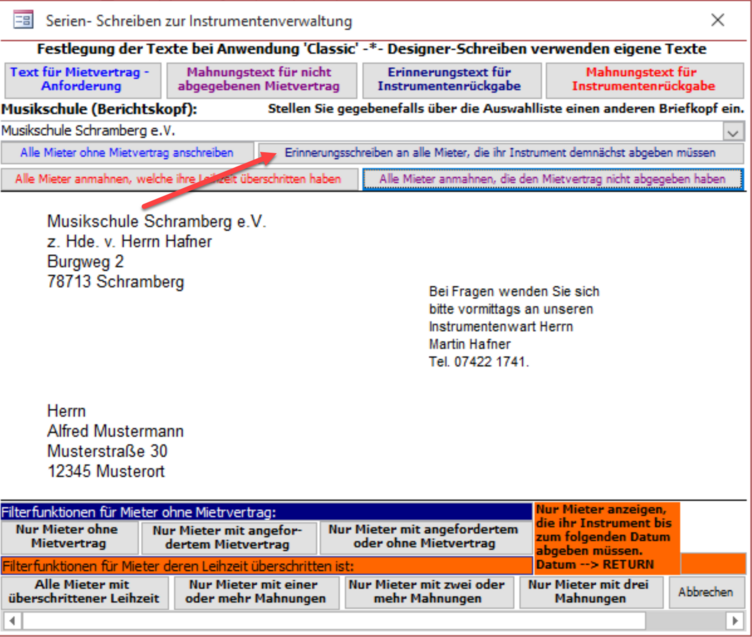
Task: Show 'Alle Mieter mit überschrittener Leihzeit'
Action: coord(83,592)
